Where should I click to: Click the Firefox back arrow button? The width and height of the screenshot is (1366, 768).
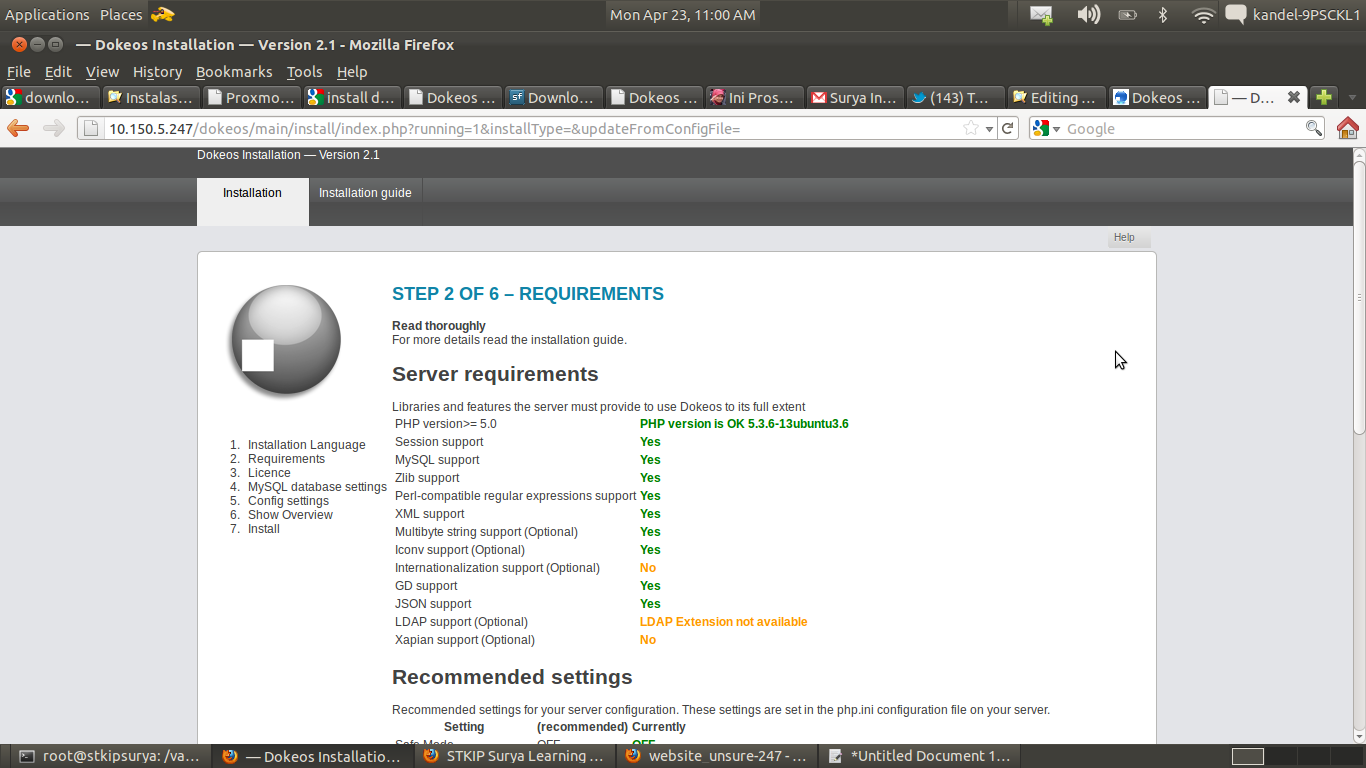coord(18,128)
